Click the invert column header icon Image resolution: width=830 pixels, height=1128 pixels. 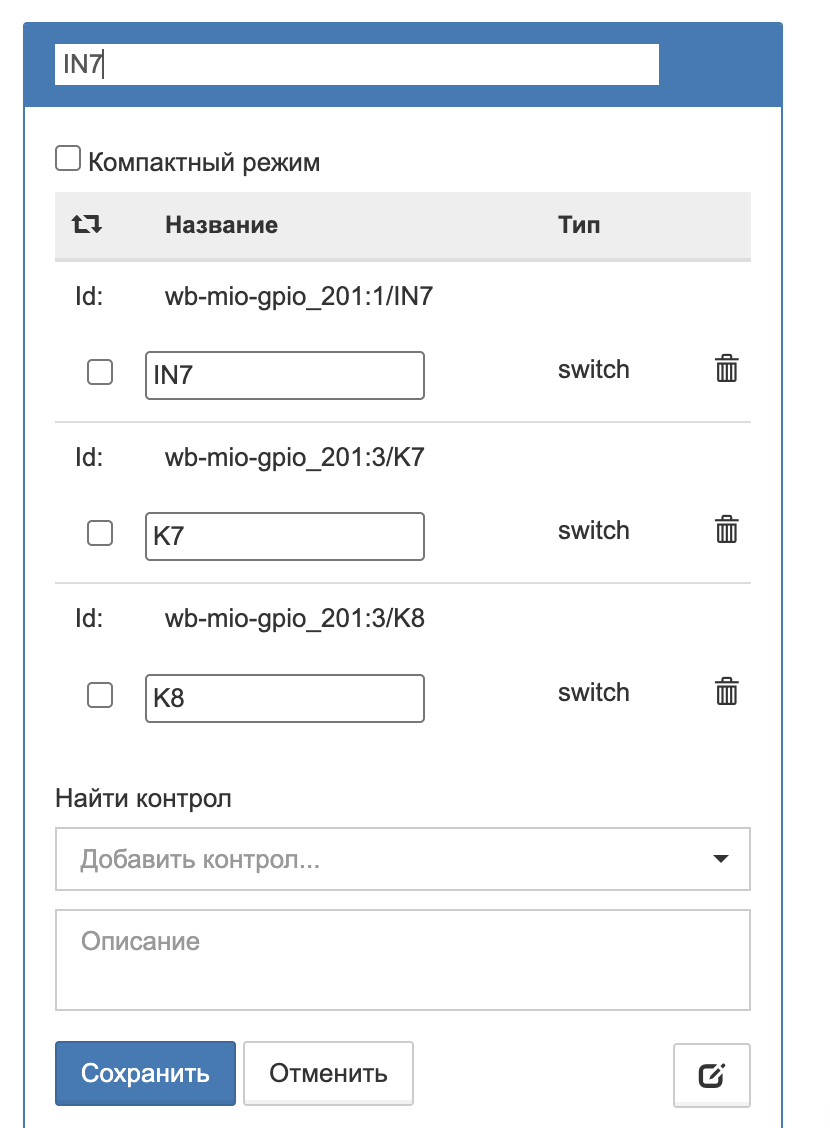point(87,224)
